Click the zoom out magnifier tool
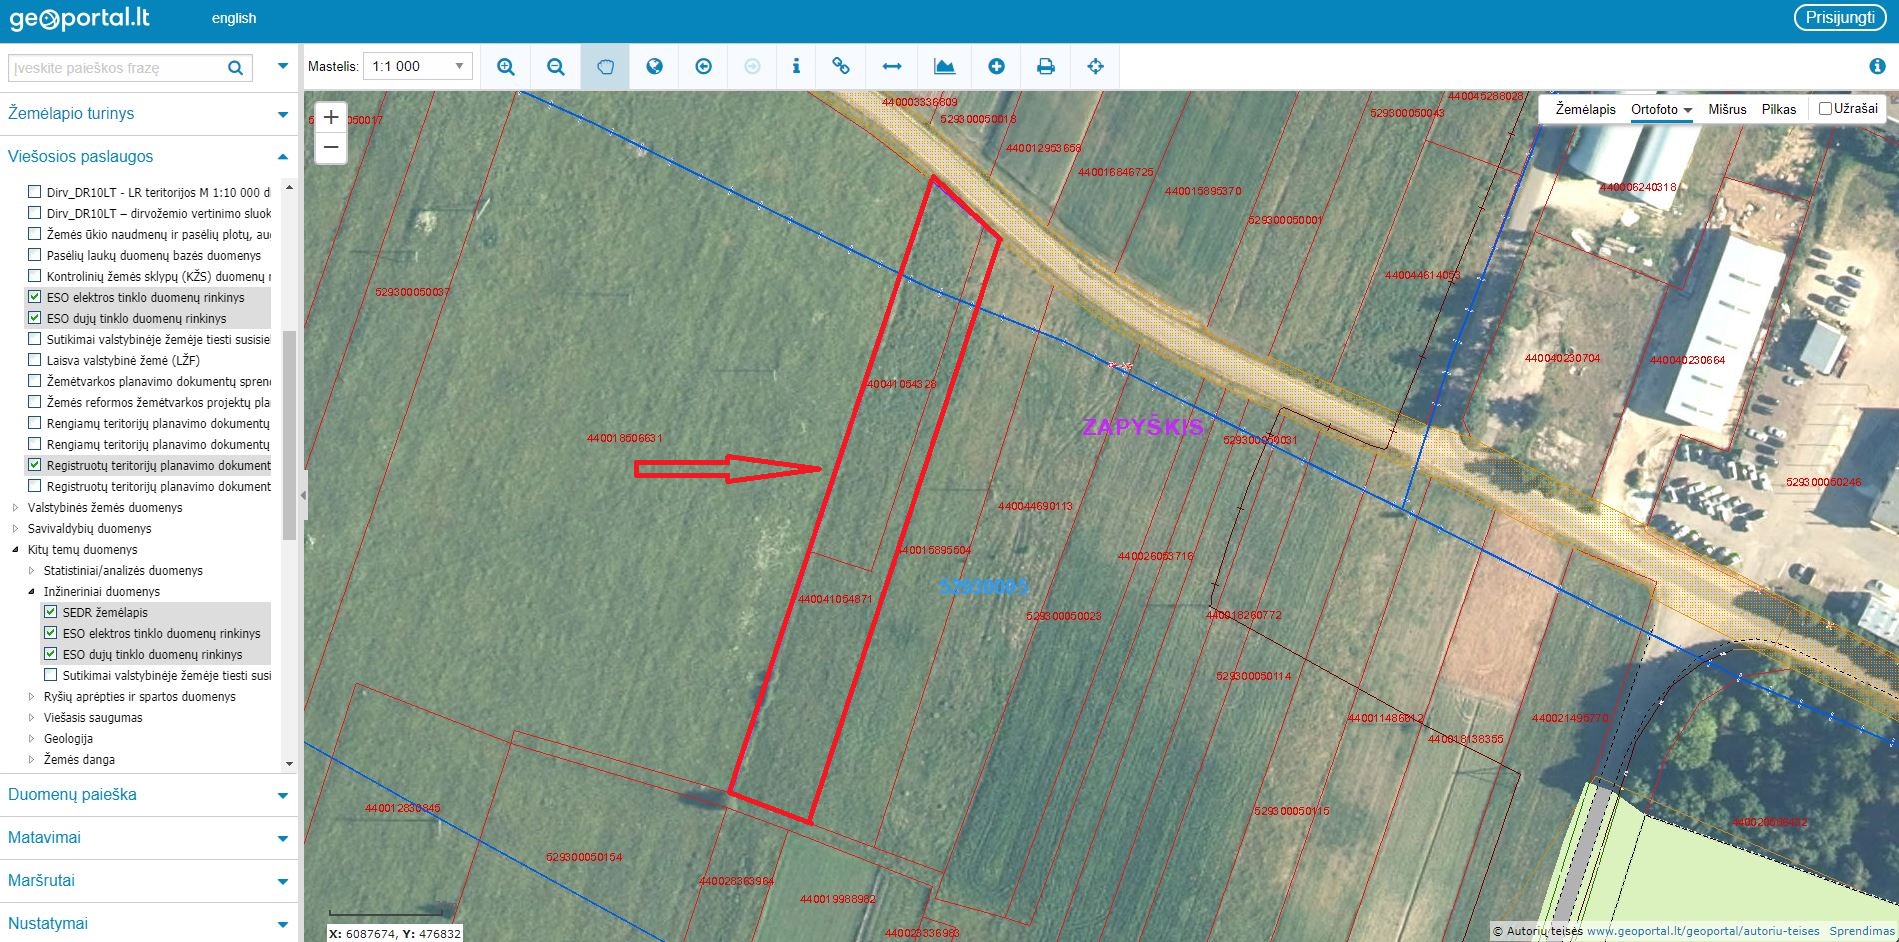Screen dimensions: 1899x942 pos(556,67)
